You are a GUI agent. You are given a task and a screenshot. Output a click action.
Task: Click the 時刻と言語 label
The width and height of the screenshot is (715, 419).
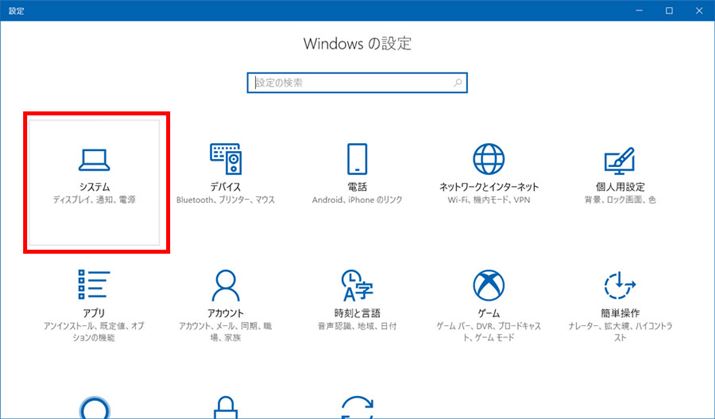357,313
